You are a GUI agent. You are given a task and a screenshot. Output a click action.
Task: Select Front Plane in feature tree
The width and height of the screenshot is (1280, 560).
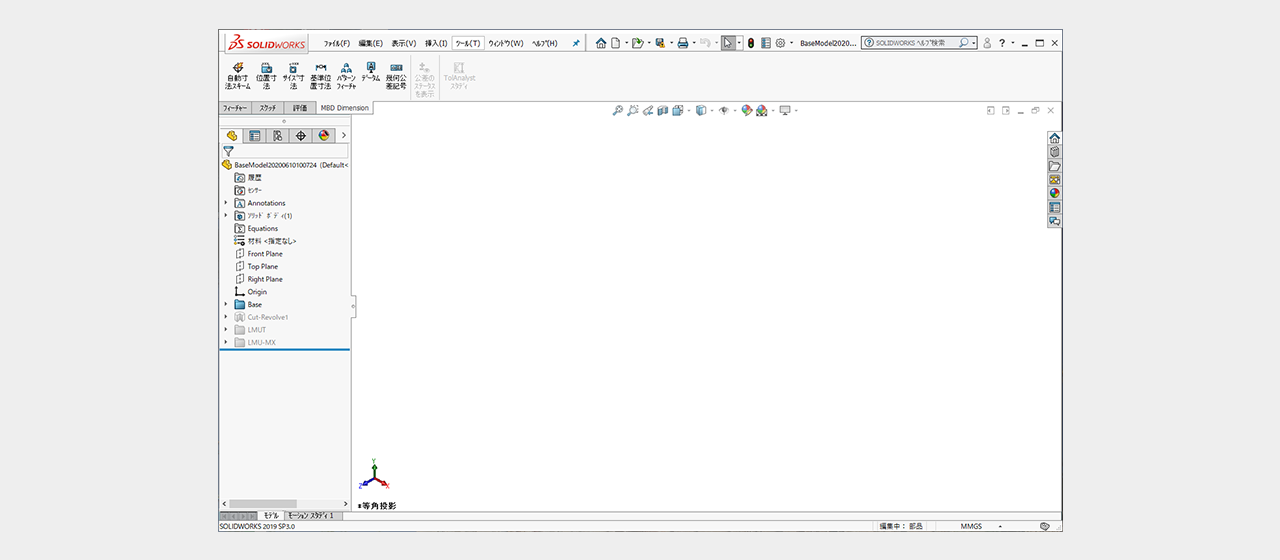tap(265, 254)
